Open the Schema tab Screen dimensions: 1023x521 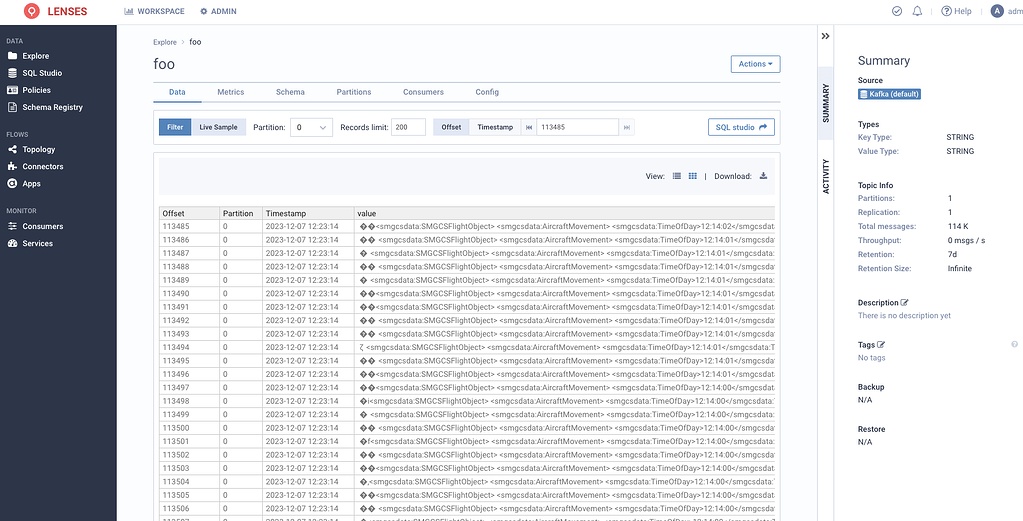pyautogui.click(x=290, y=92)
